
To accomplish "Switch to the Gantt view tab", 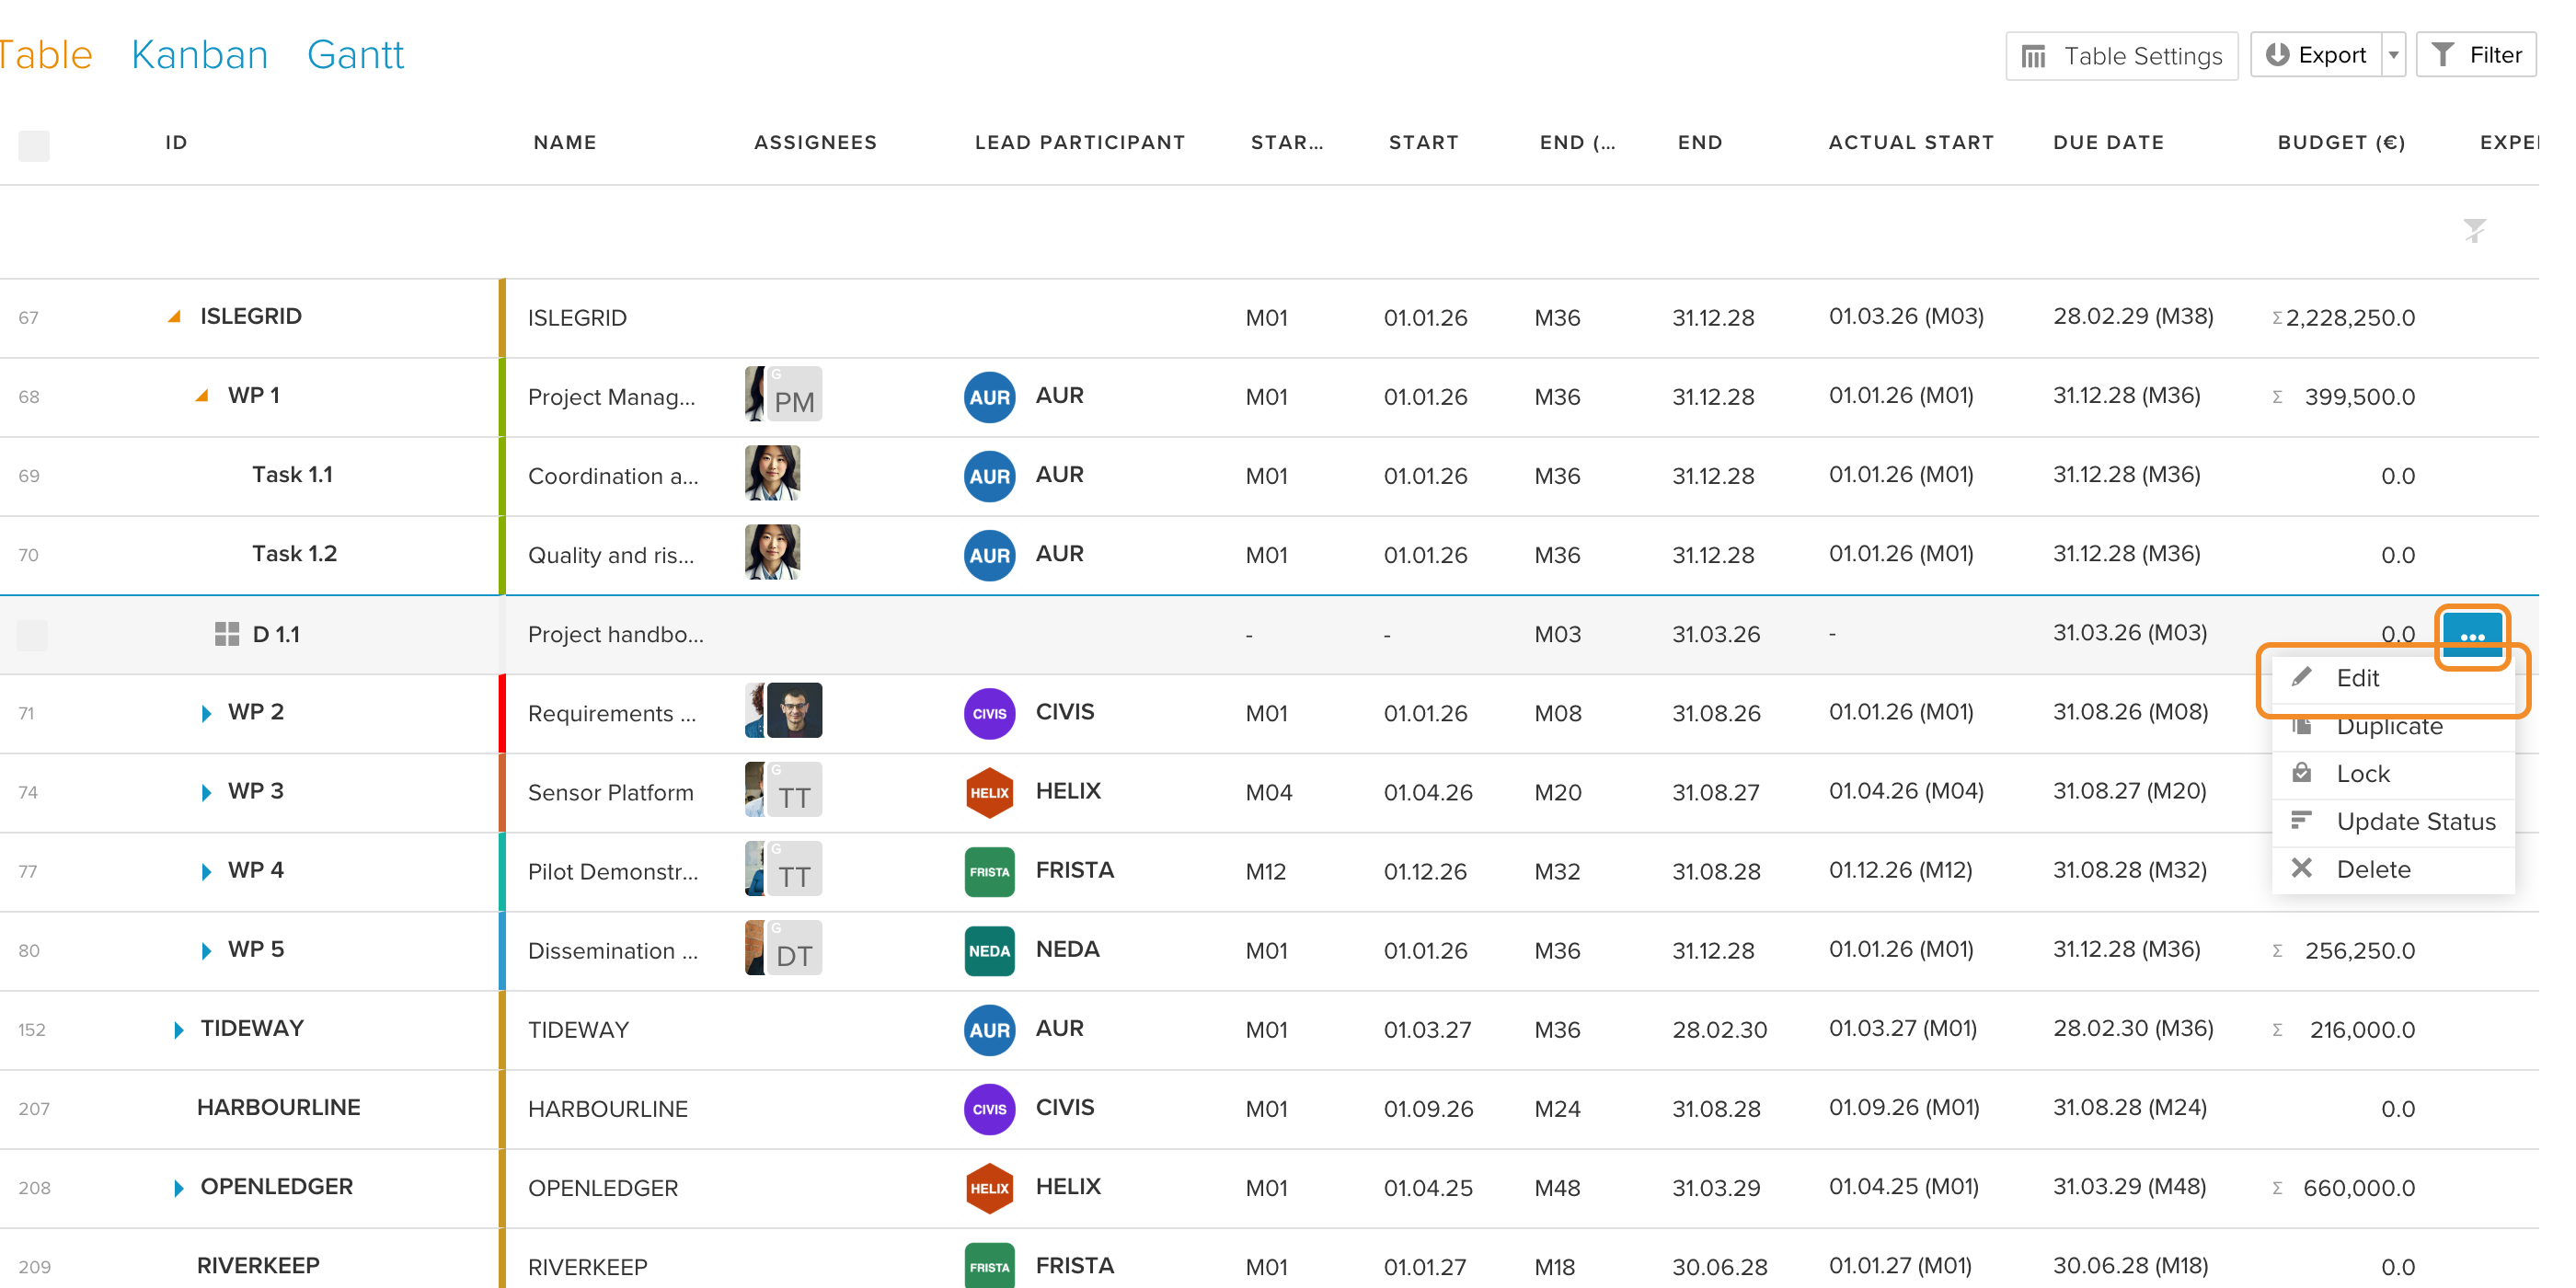I will [x=355, y=55].
